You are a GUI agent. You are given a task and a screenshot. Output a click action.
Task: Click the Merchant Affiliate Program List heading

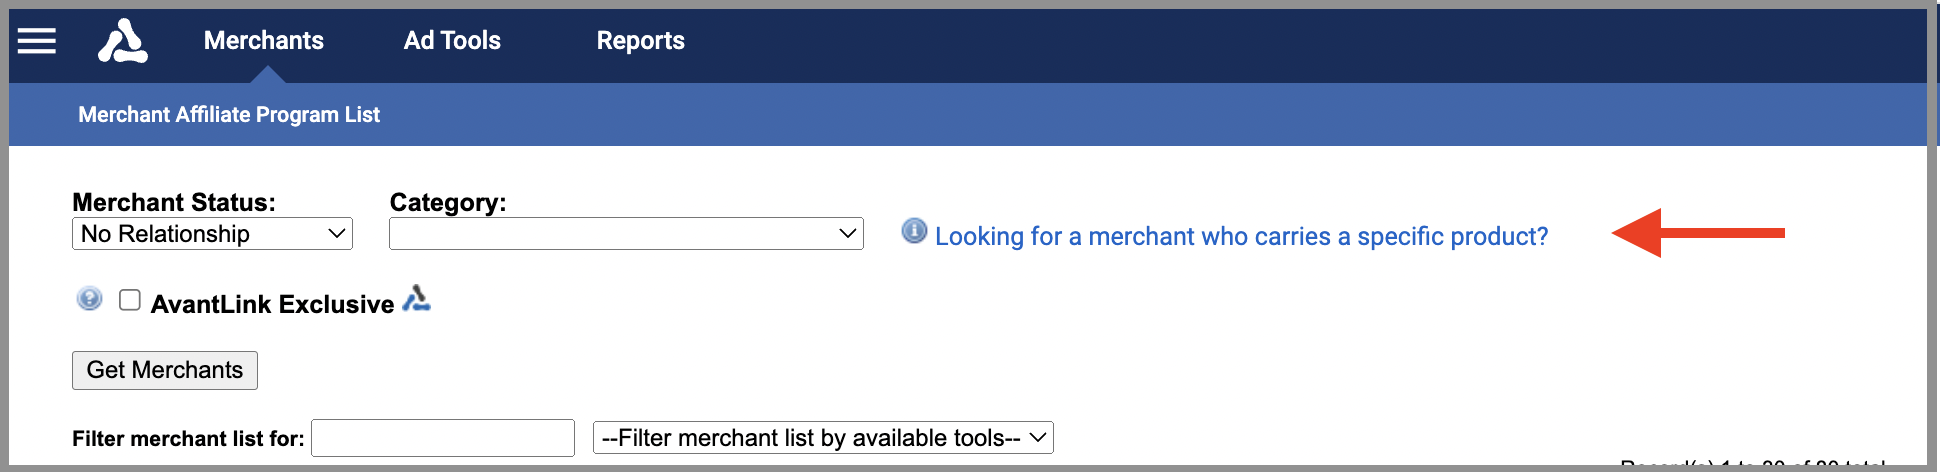point(229,115)
